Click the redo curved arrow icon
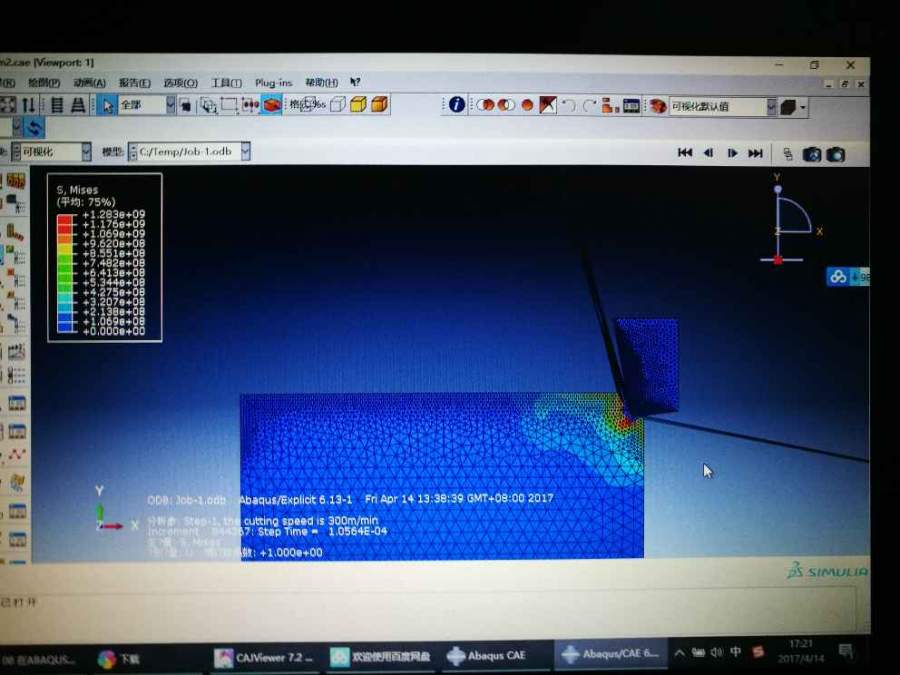The image size is (900, 675). [589, 106]
